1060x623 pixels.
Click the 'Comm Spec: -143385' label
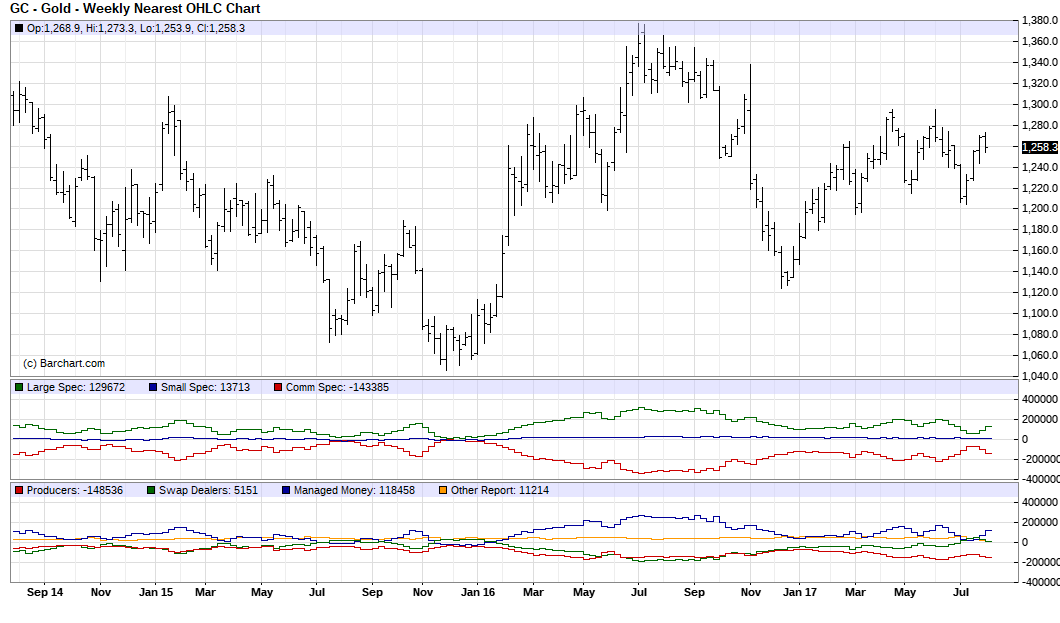[x=337, y=387]
